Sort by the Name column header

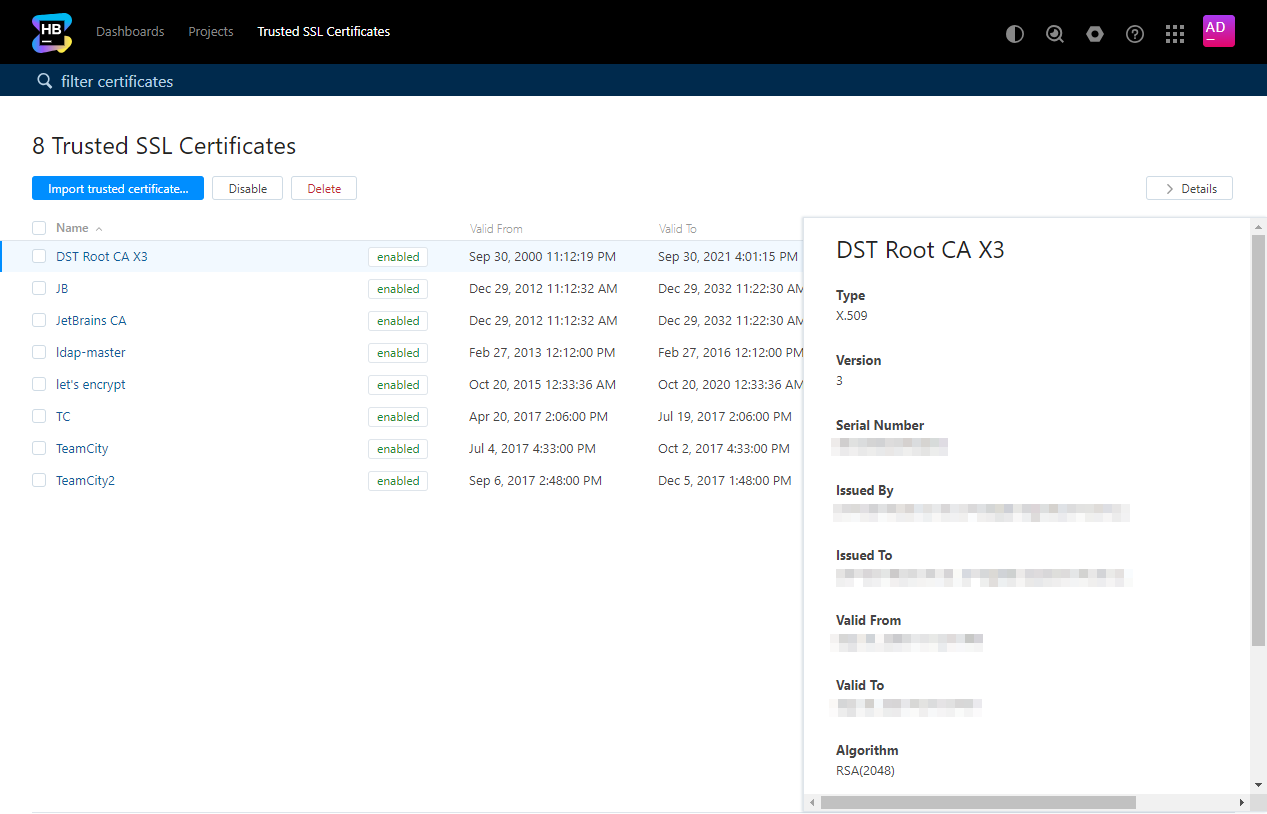click(x=72, y=228)
